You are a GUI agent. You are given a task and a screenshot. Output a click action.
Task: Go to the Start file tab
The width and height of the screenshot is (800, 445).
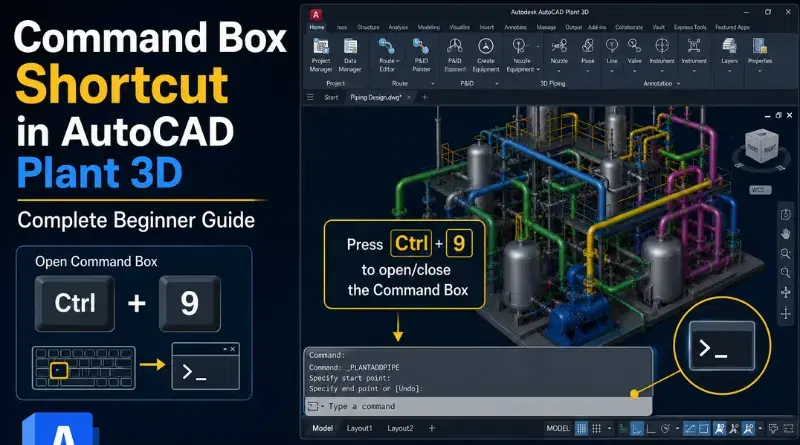point(331,97)
